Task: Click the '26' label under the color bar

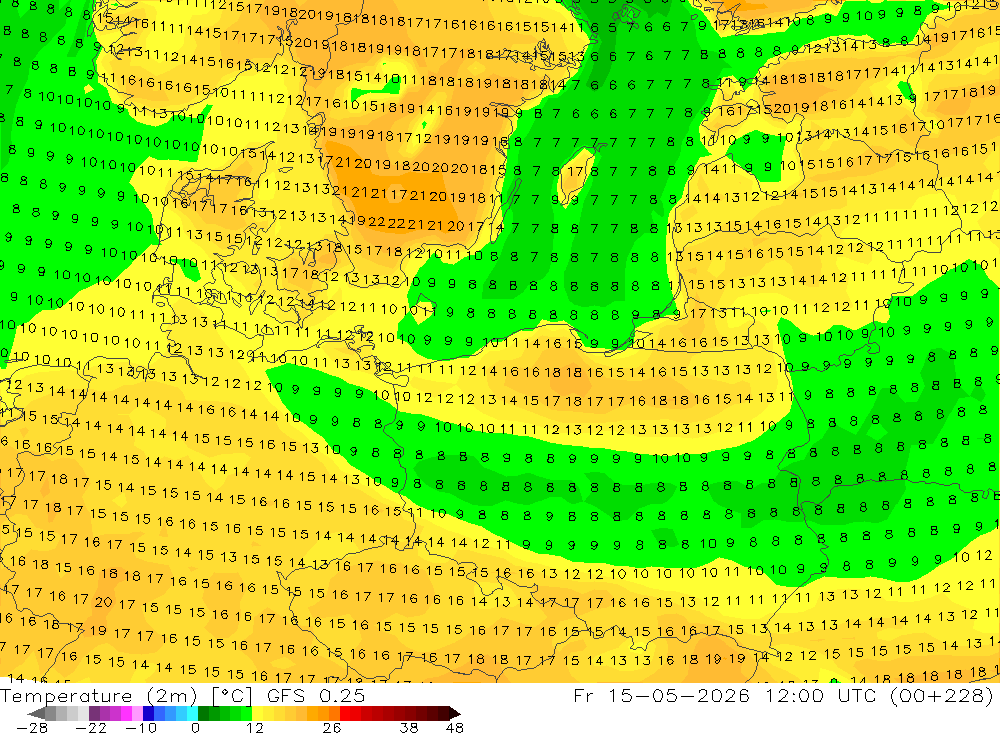Action: (332, 727)
